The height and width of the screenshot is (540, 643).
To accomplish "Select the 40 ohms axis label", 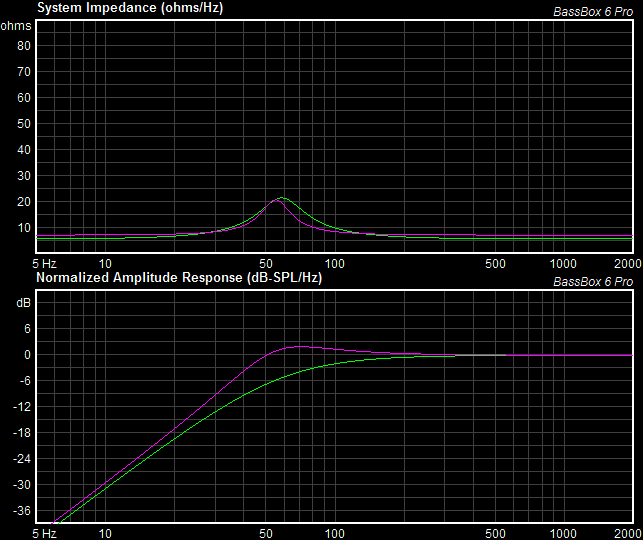I will pos(24,150).
